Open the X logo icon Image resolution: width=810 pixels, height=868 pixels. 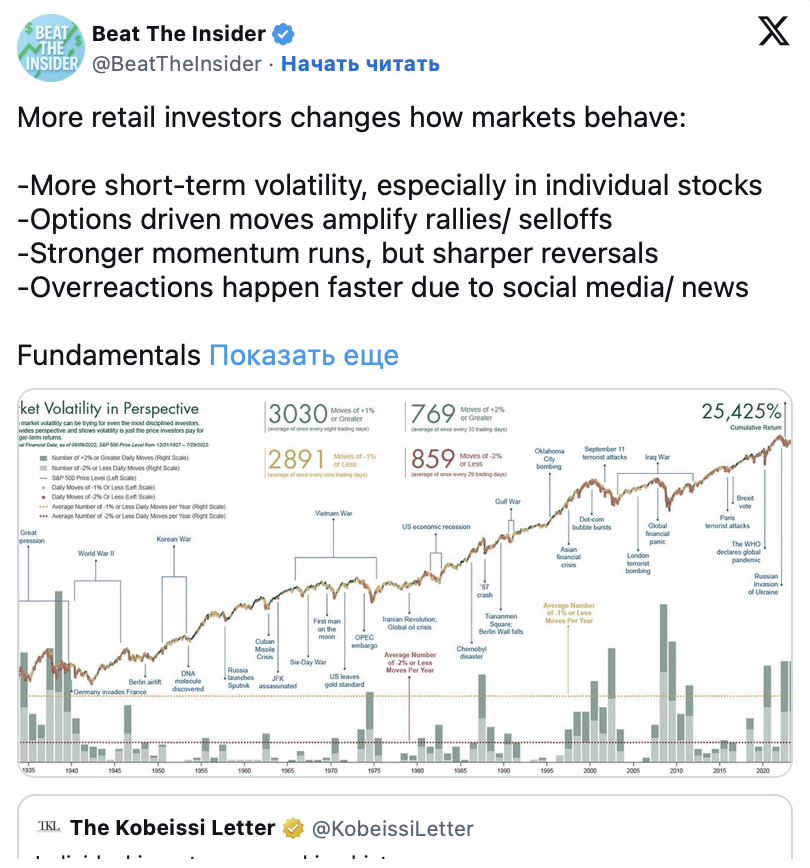pyautogui.click(x=773, y=31)
